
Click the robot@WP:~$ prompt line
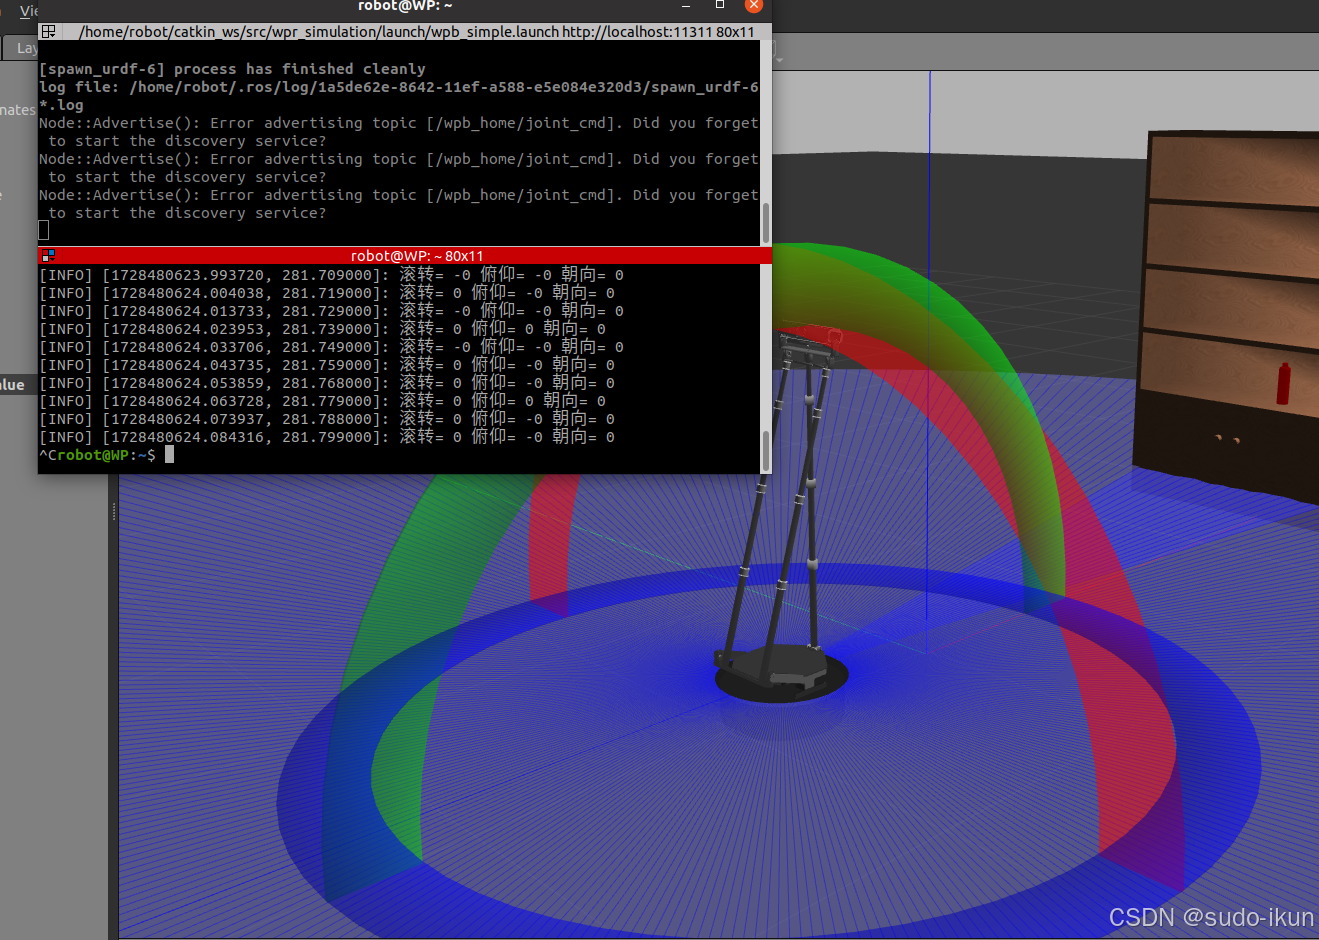pyautogui.click(x=107, y=455)
